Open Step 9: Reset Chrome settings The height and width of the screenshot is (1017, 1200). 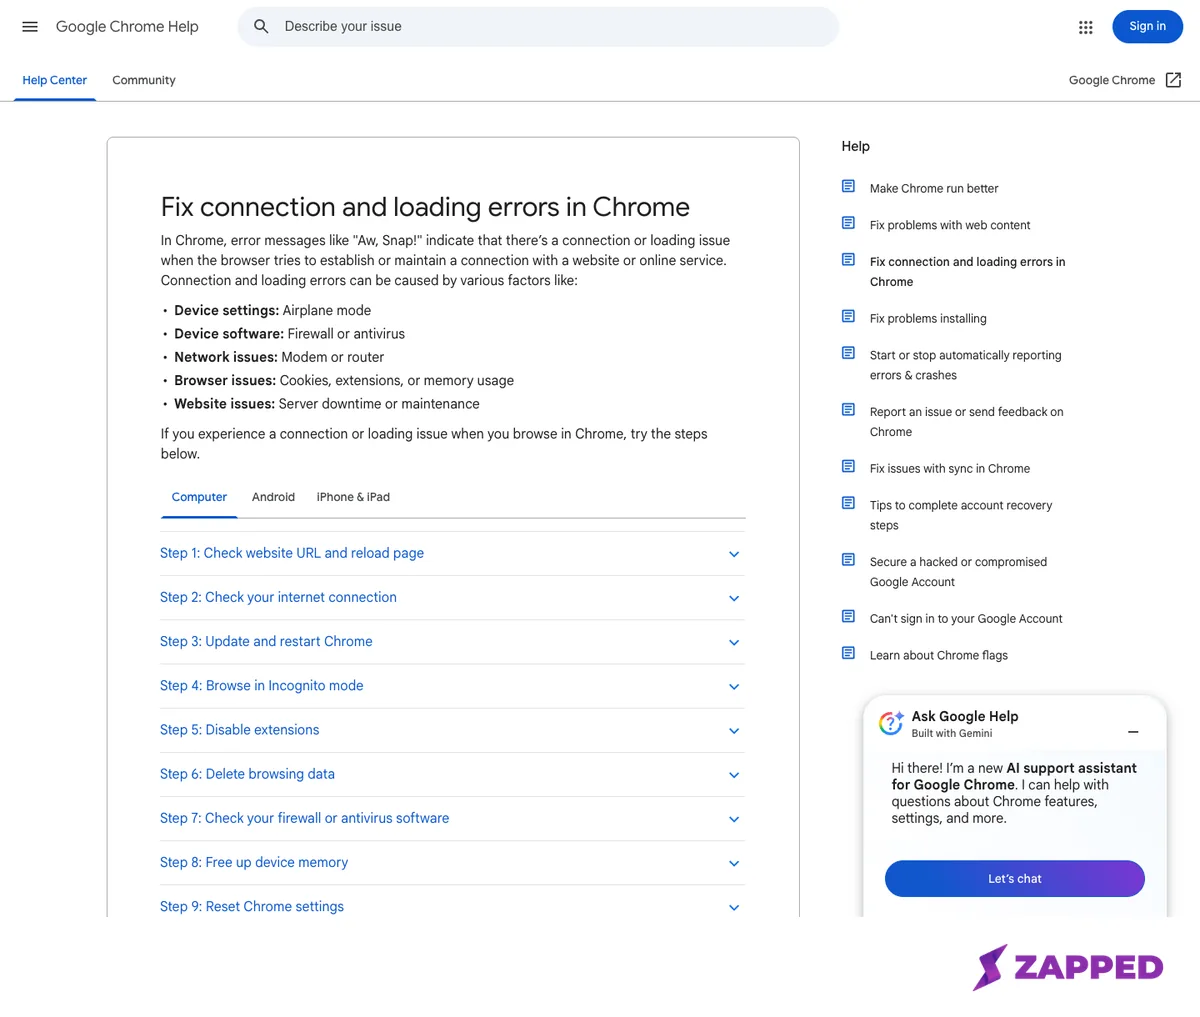coord(252,906)
